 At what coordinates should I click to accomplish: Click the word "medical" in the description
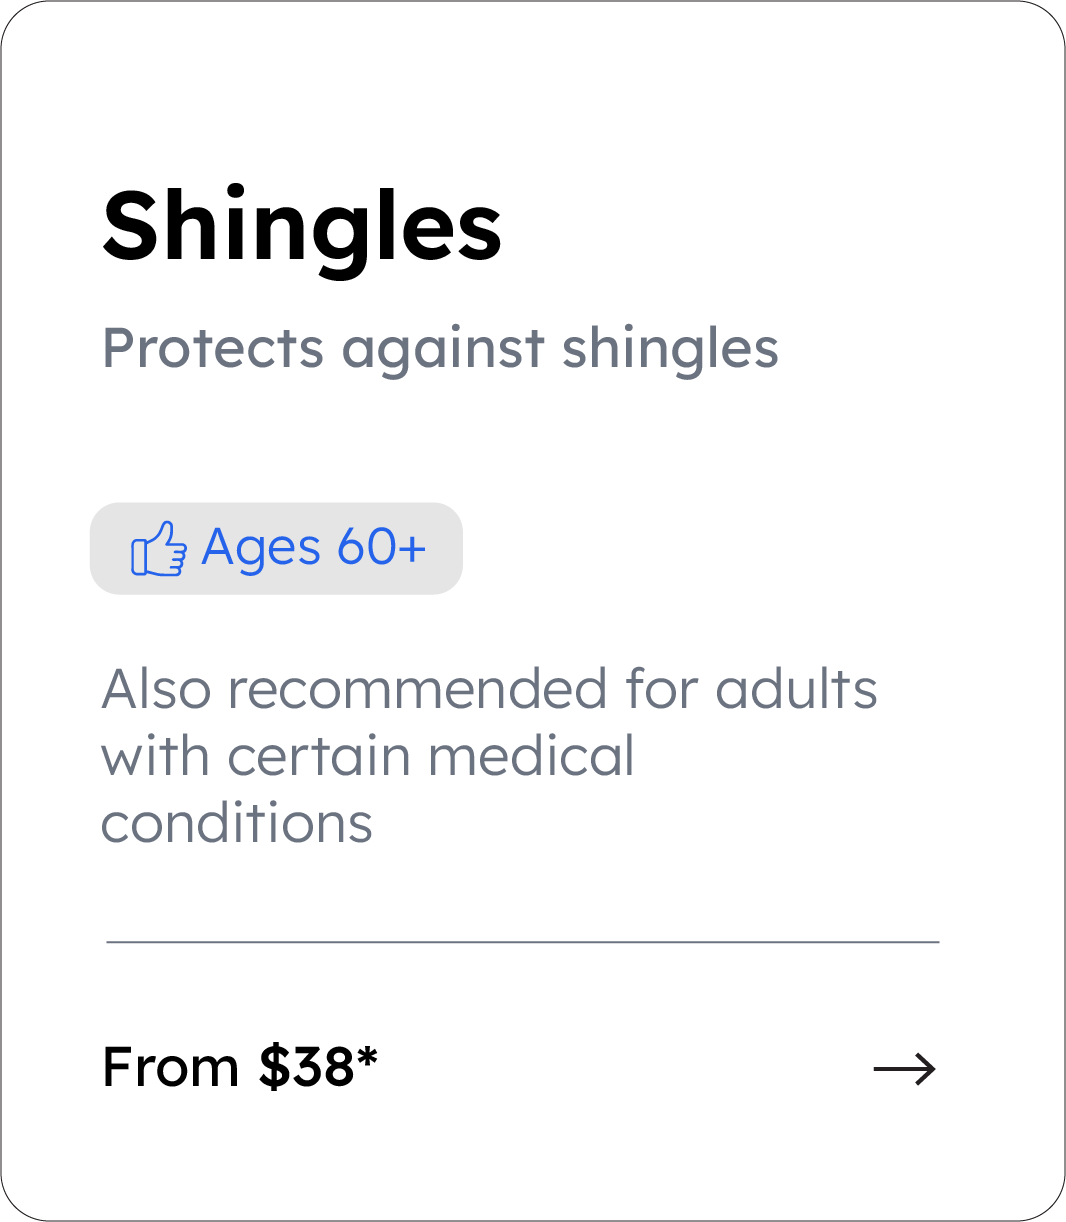point(531,756)
